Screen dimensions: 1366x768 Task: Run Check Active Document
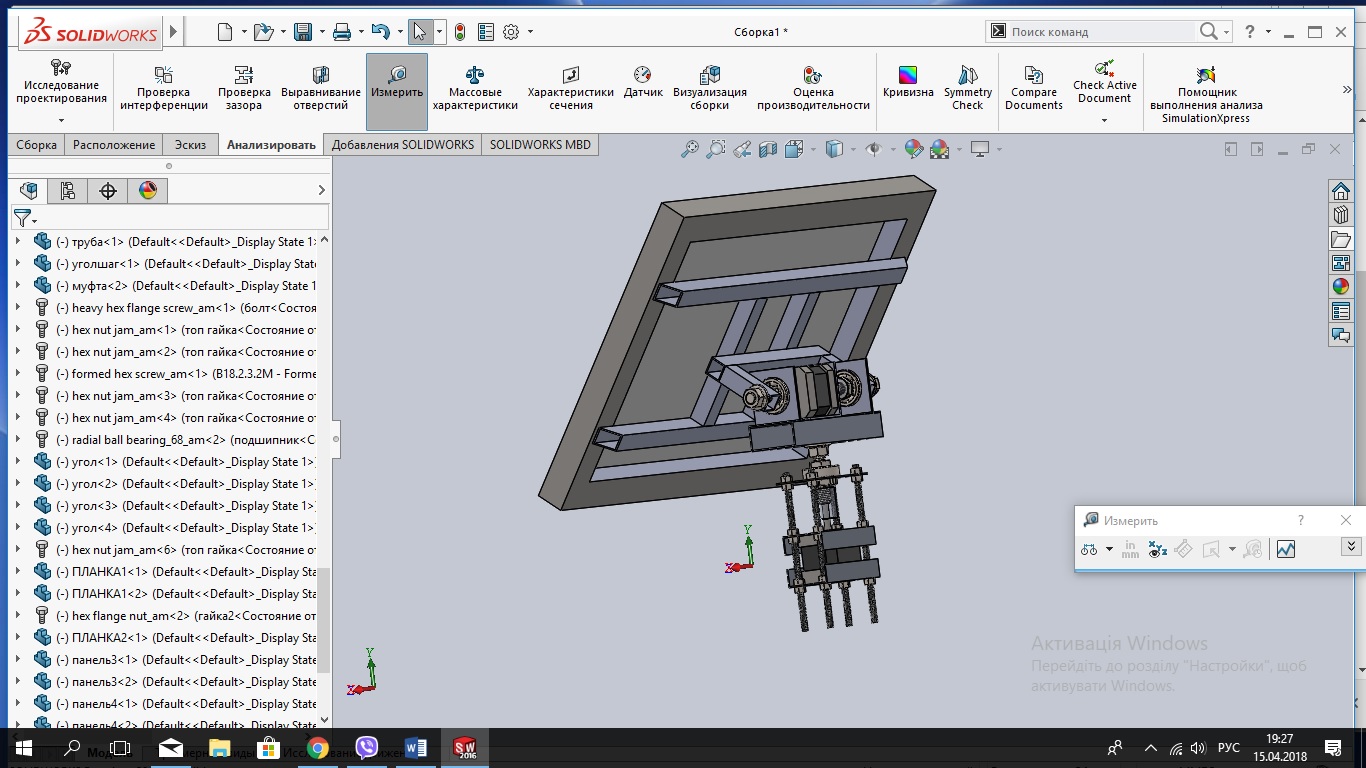coord(1105,83)
